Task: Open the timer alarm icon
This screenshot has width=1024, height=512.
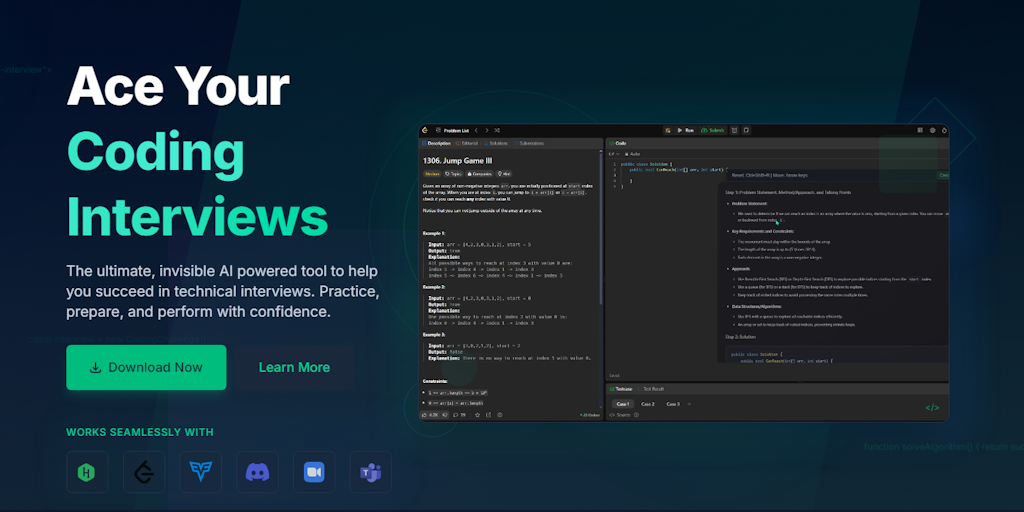Action: [735, 131]
